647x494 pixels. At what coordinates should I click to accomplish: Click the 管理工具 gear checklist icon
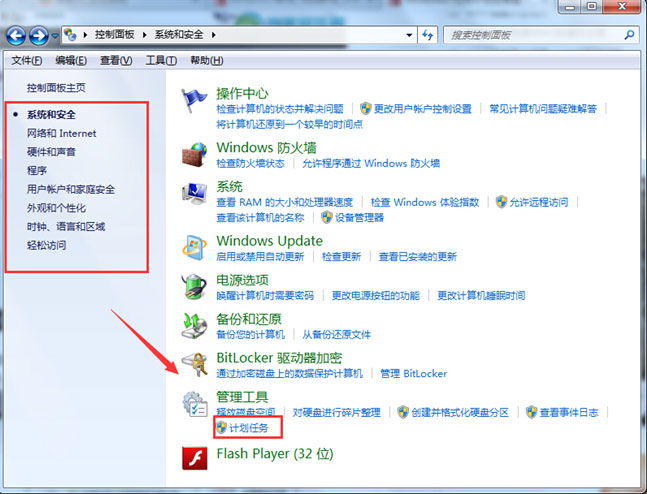click(x=195, y=404)
